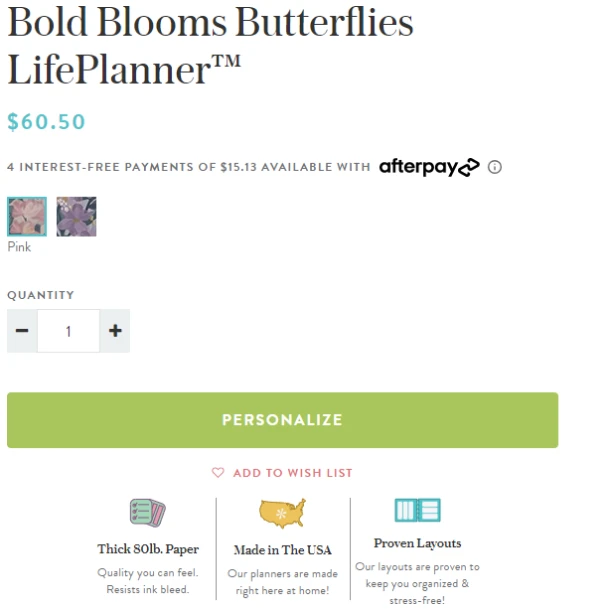Click the thick paper checklist icon
The image size is (610, 610).
[147, 514]
